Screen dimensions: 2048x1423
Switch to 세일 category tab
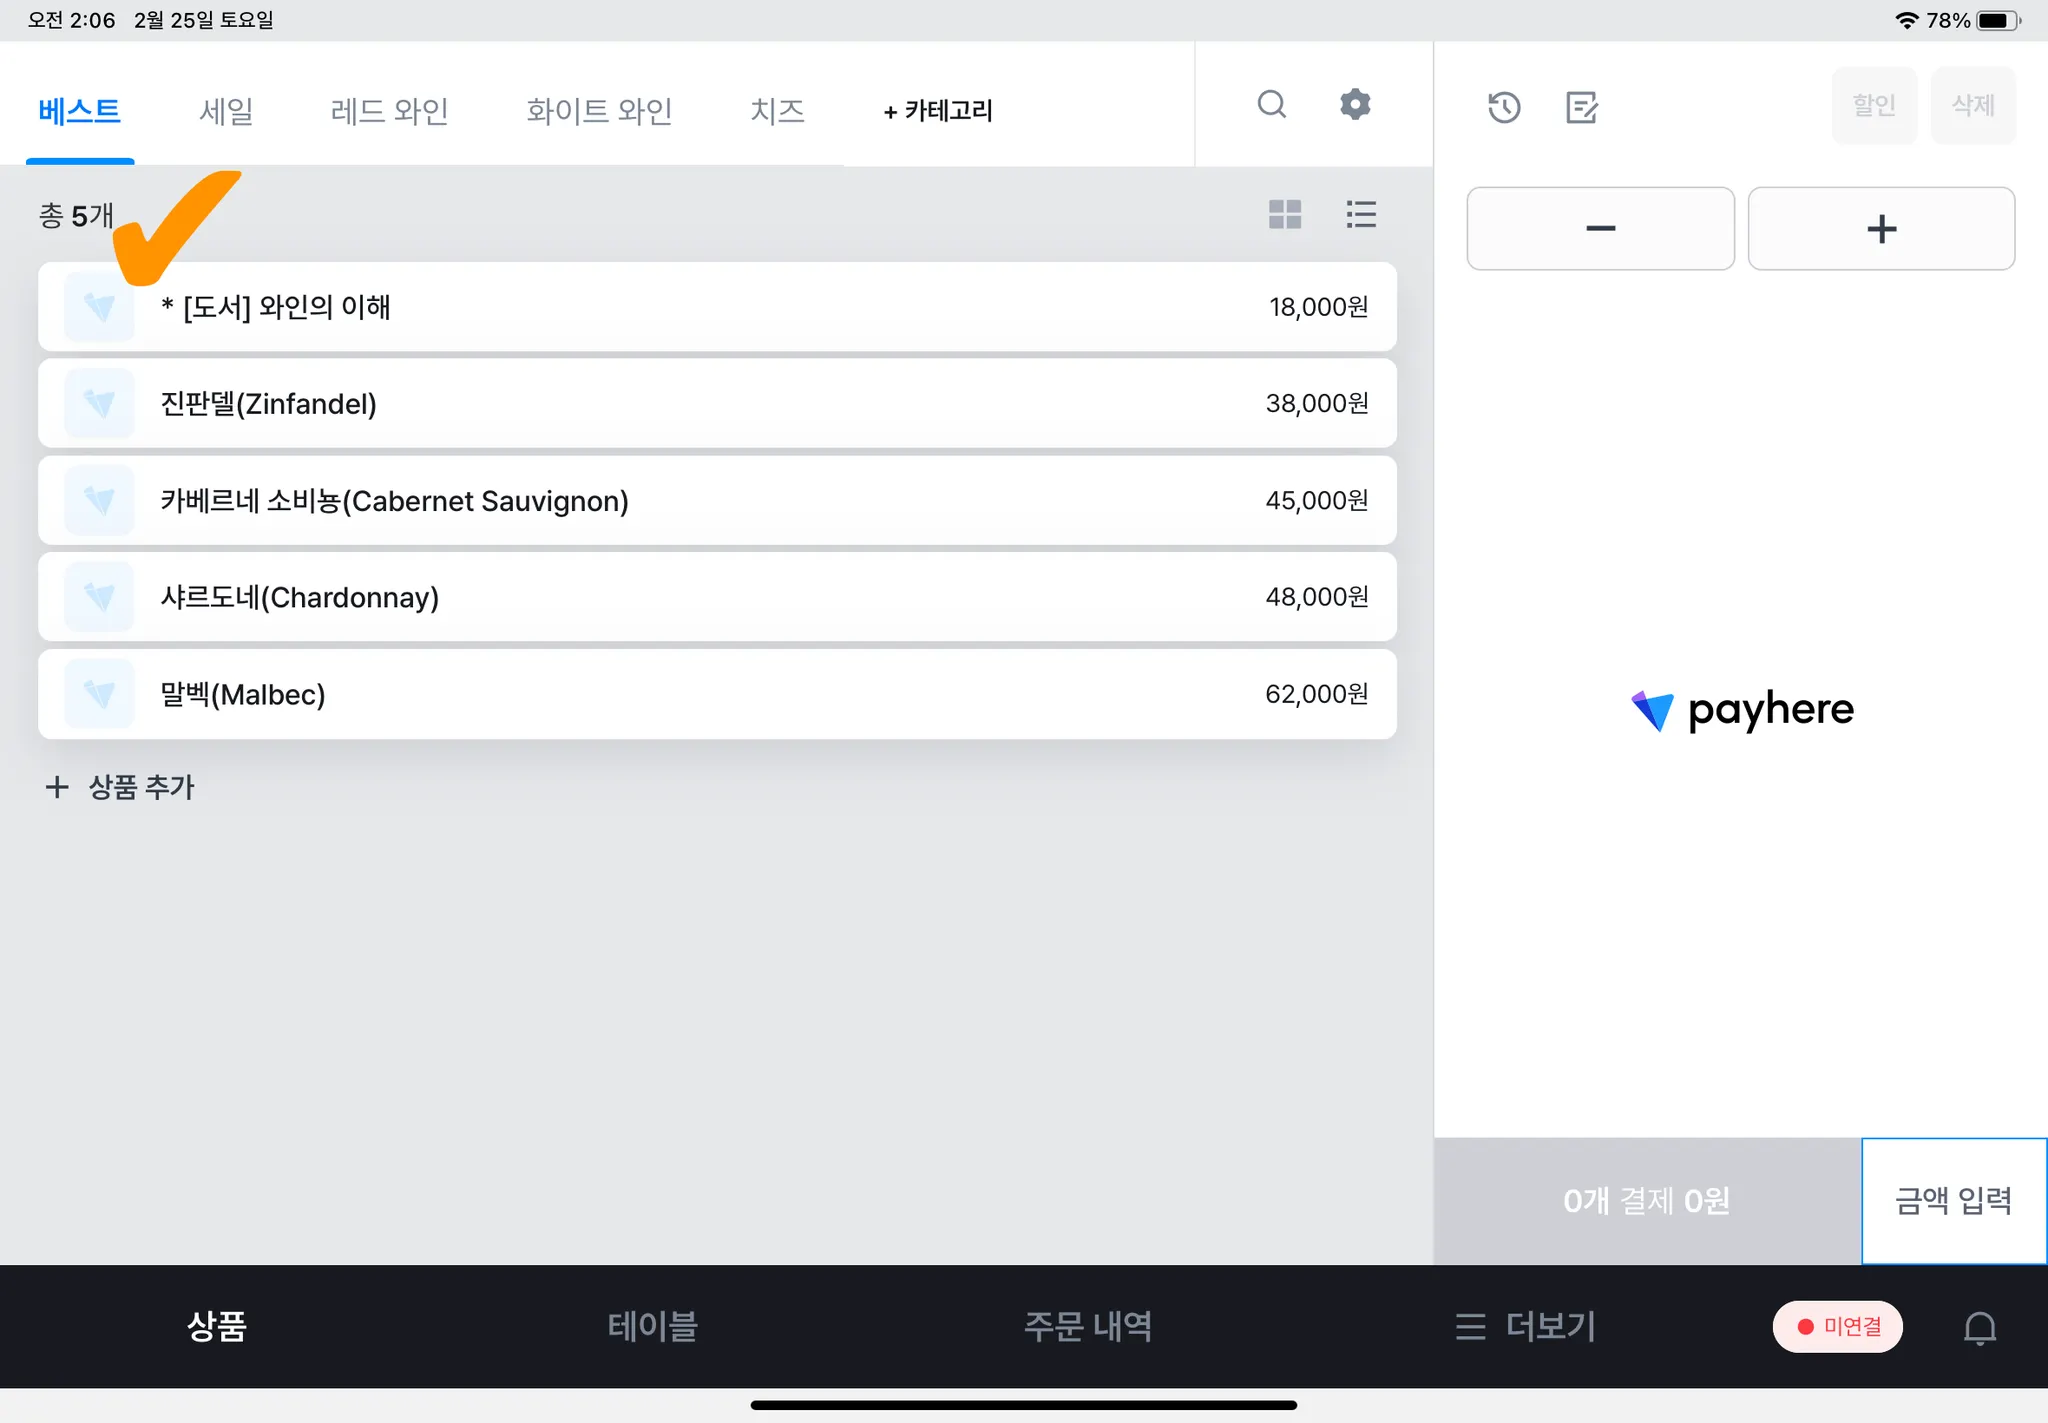[x=226, y=110]
